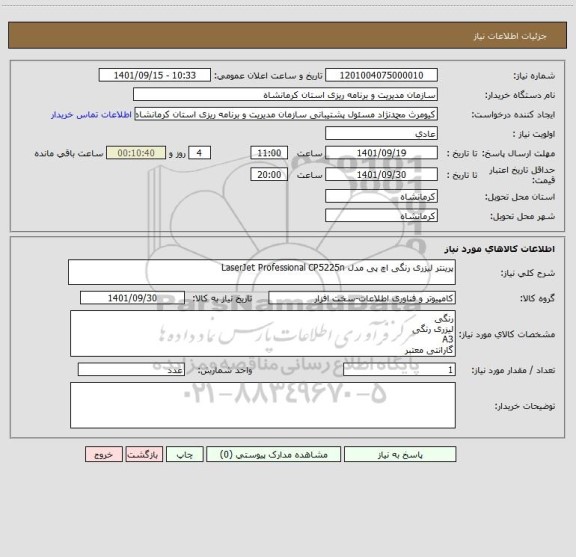Click the goods group field کامپیوتر و فناوری اطلاعات
Viewport: 576px width, 557px height.
click(x=362, y=298)
